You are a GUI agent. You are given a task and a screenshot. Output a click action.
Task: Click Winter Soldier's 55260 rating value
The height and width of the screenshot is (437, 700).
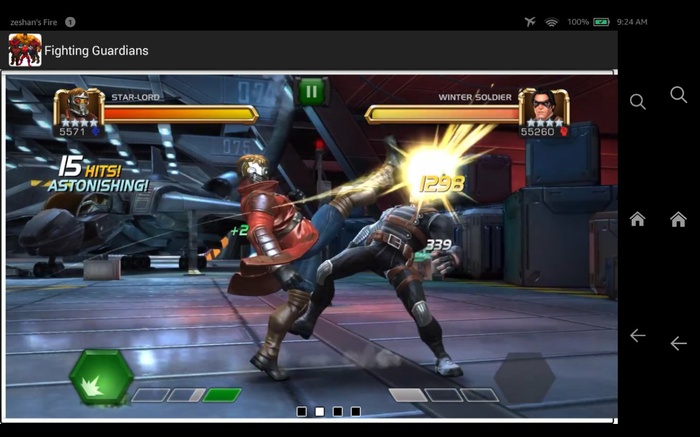pyautogui.click(x=538, y=132)
